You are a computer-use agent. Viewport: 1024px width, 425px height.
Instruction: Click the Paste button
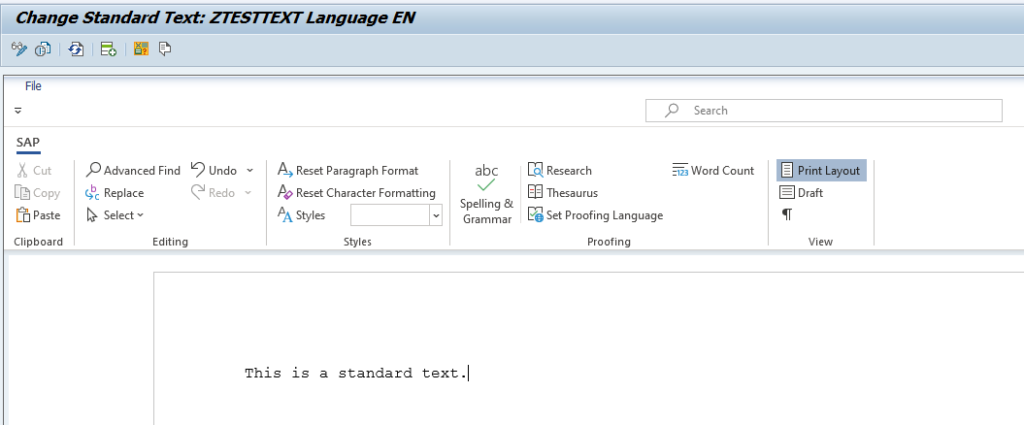coord(38,215)
